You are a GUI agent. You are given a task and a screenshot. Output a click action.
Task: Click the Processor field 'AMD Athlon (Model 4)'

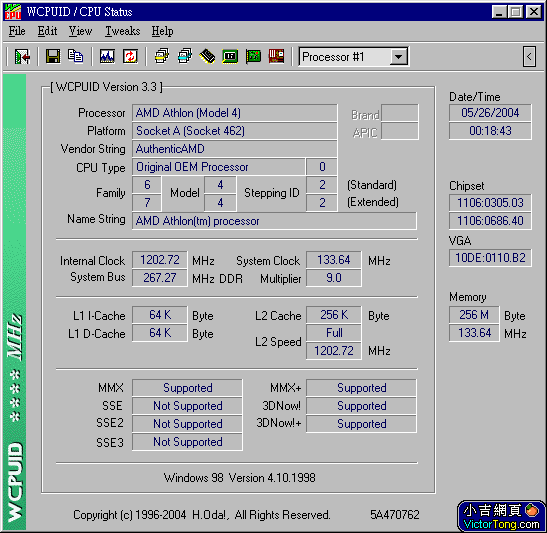tap(234, 113)
